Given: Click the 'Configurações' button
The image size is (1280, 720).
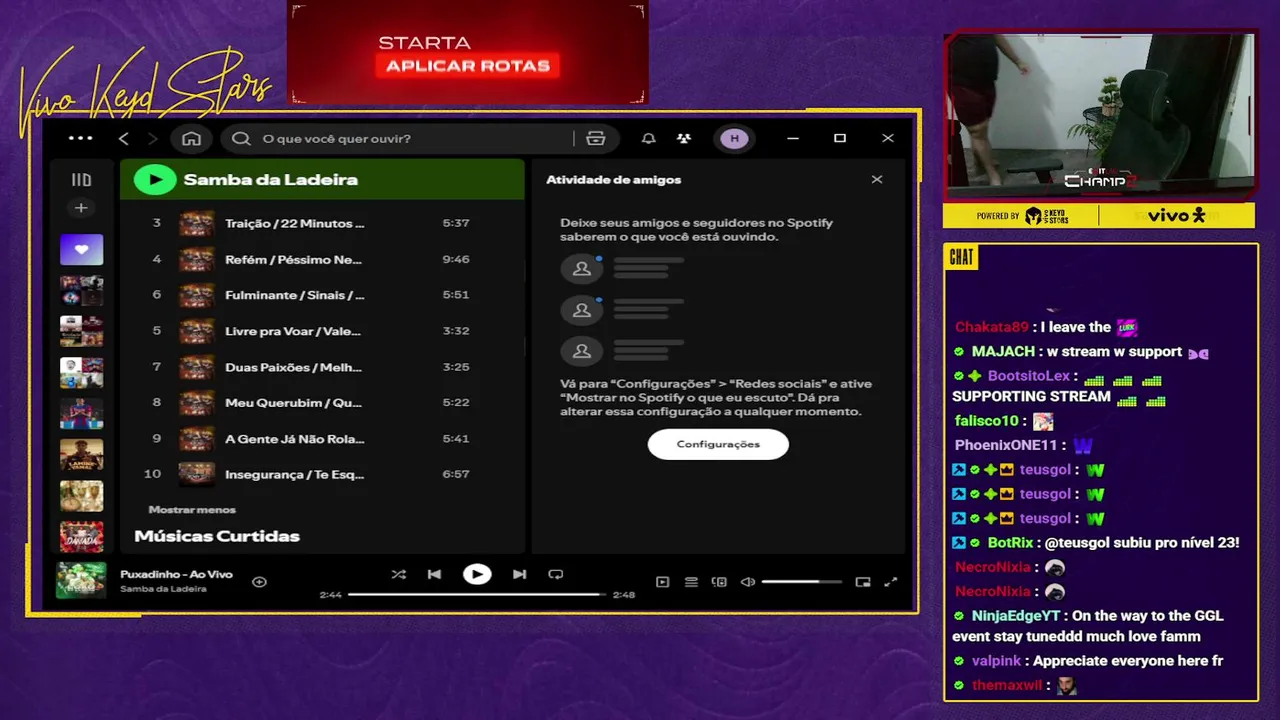Looking at the screenshot, I should tap(718, 444).
